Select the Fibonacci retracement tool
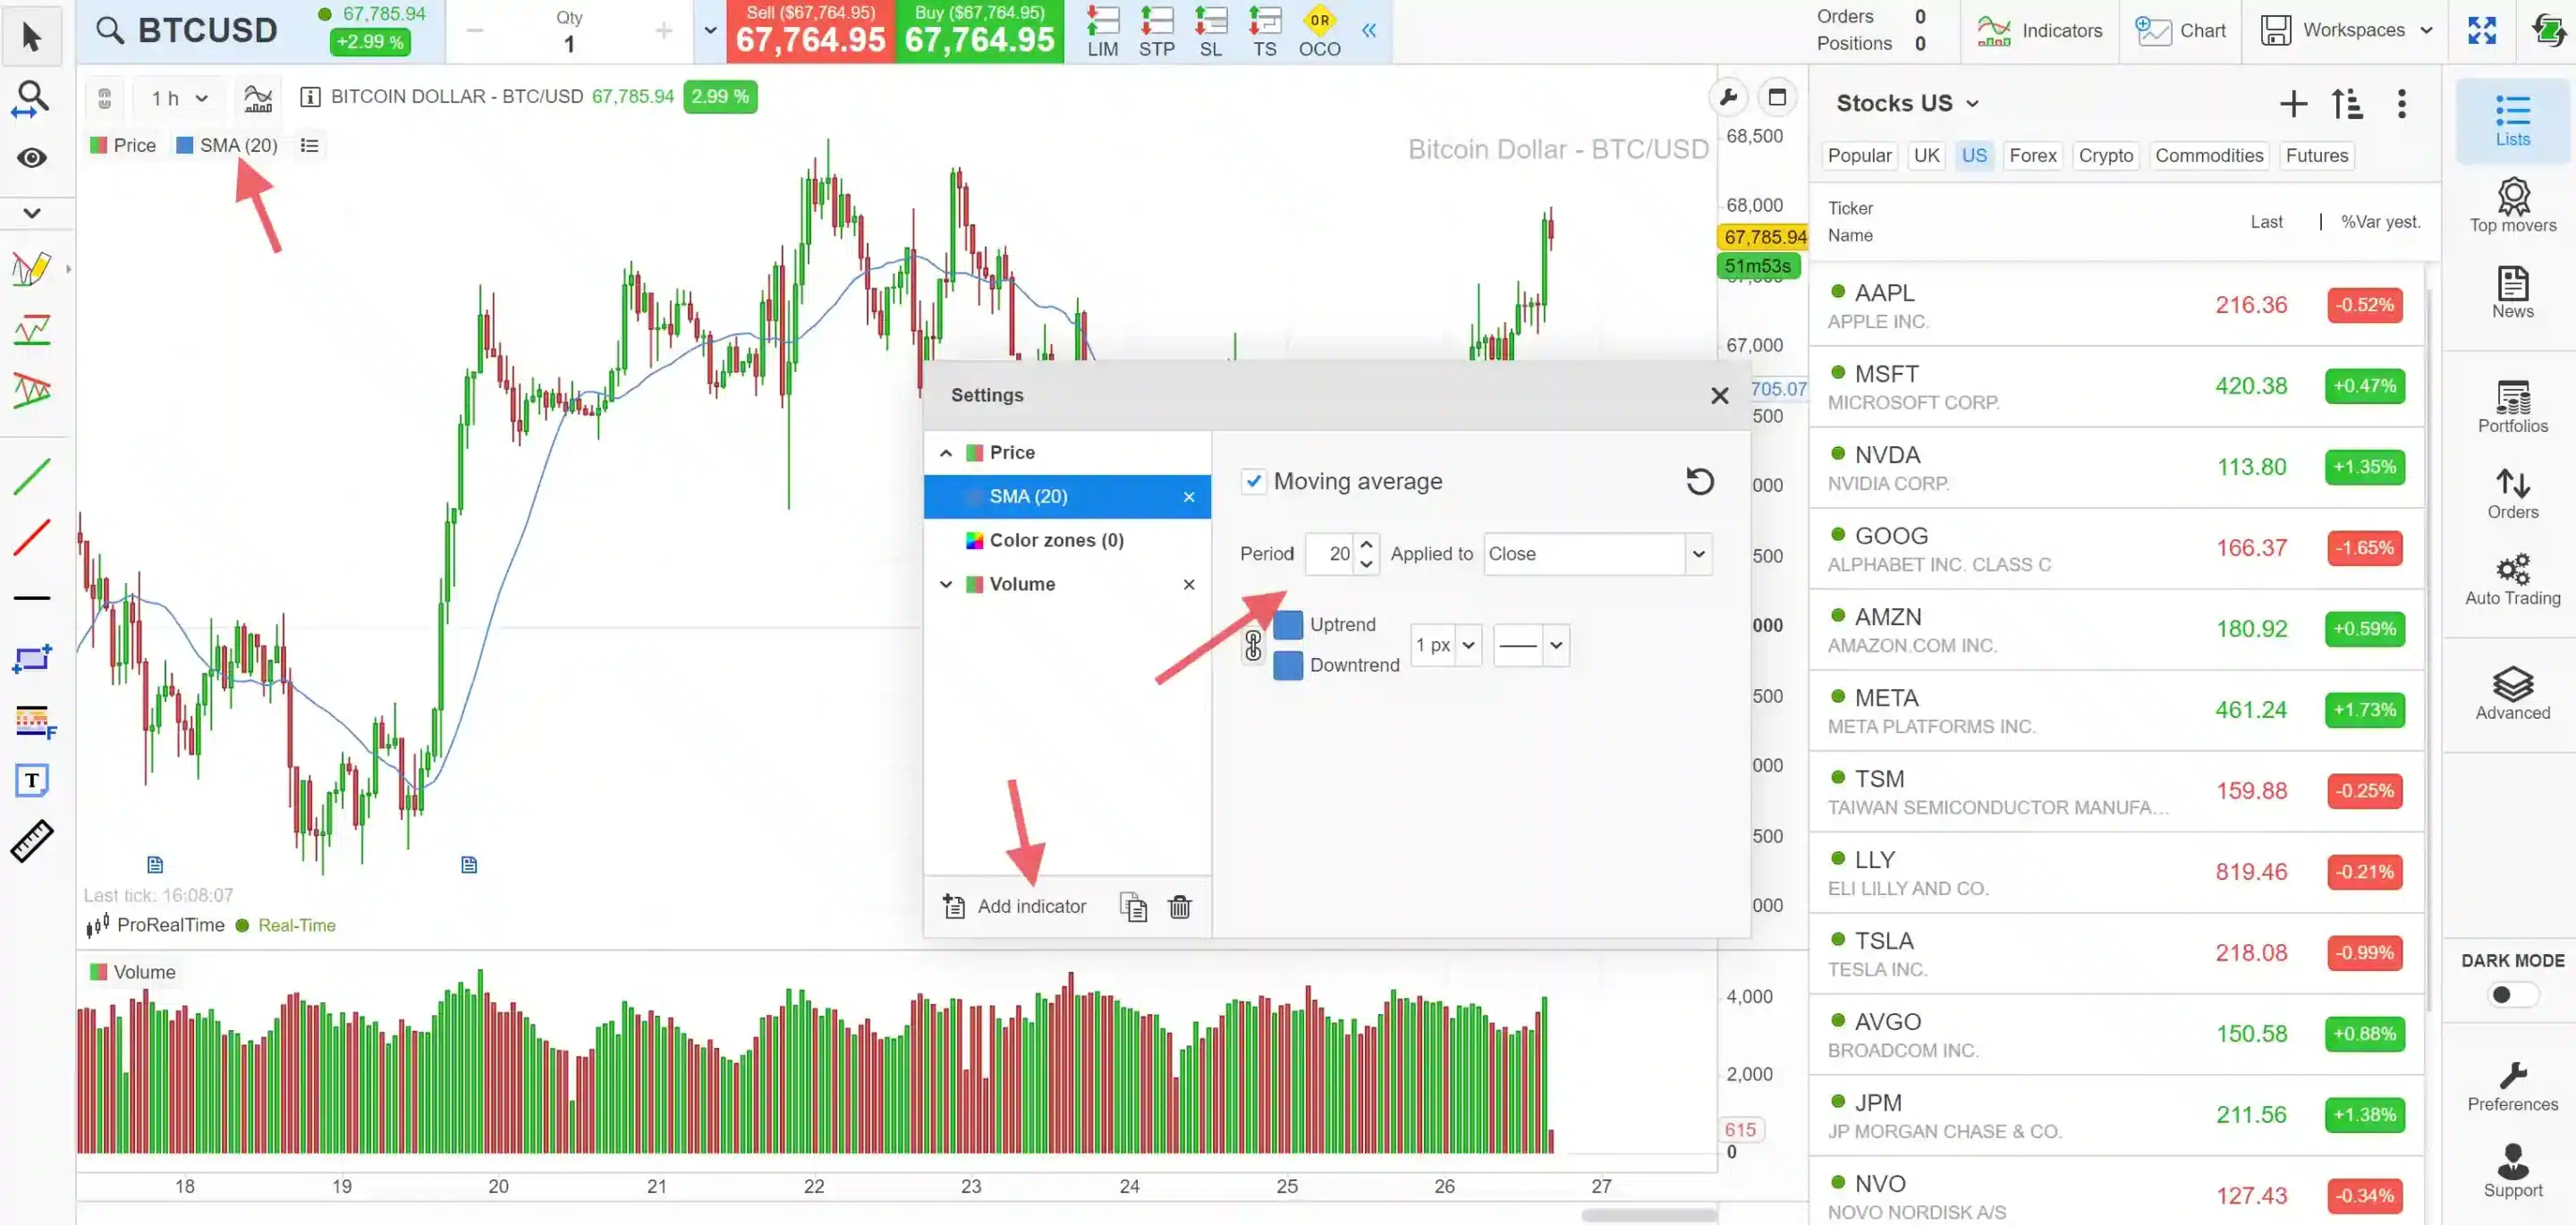 pos(34,720)
